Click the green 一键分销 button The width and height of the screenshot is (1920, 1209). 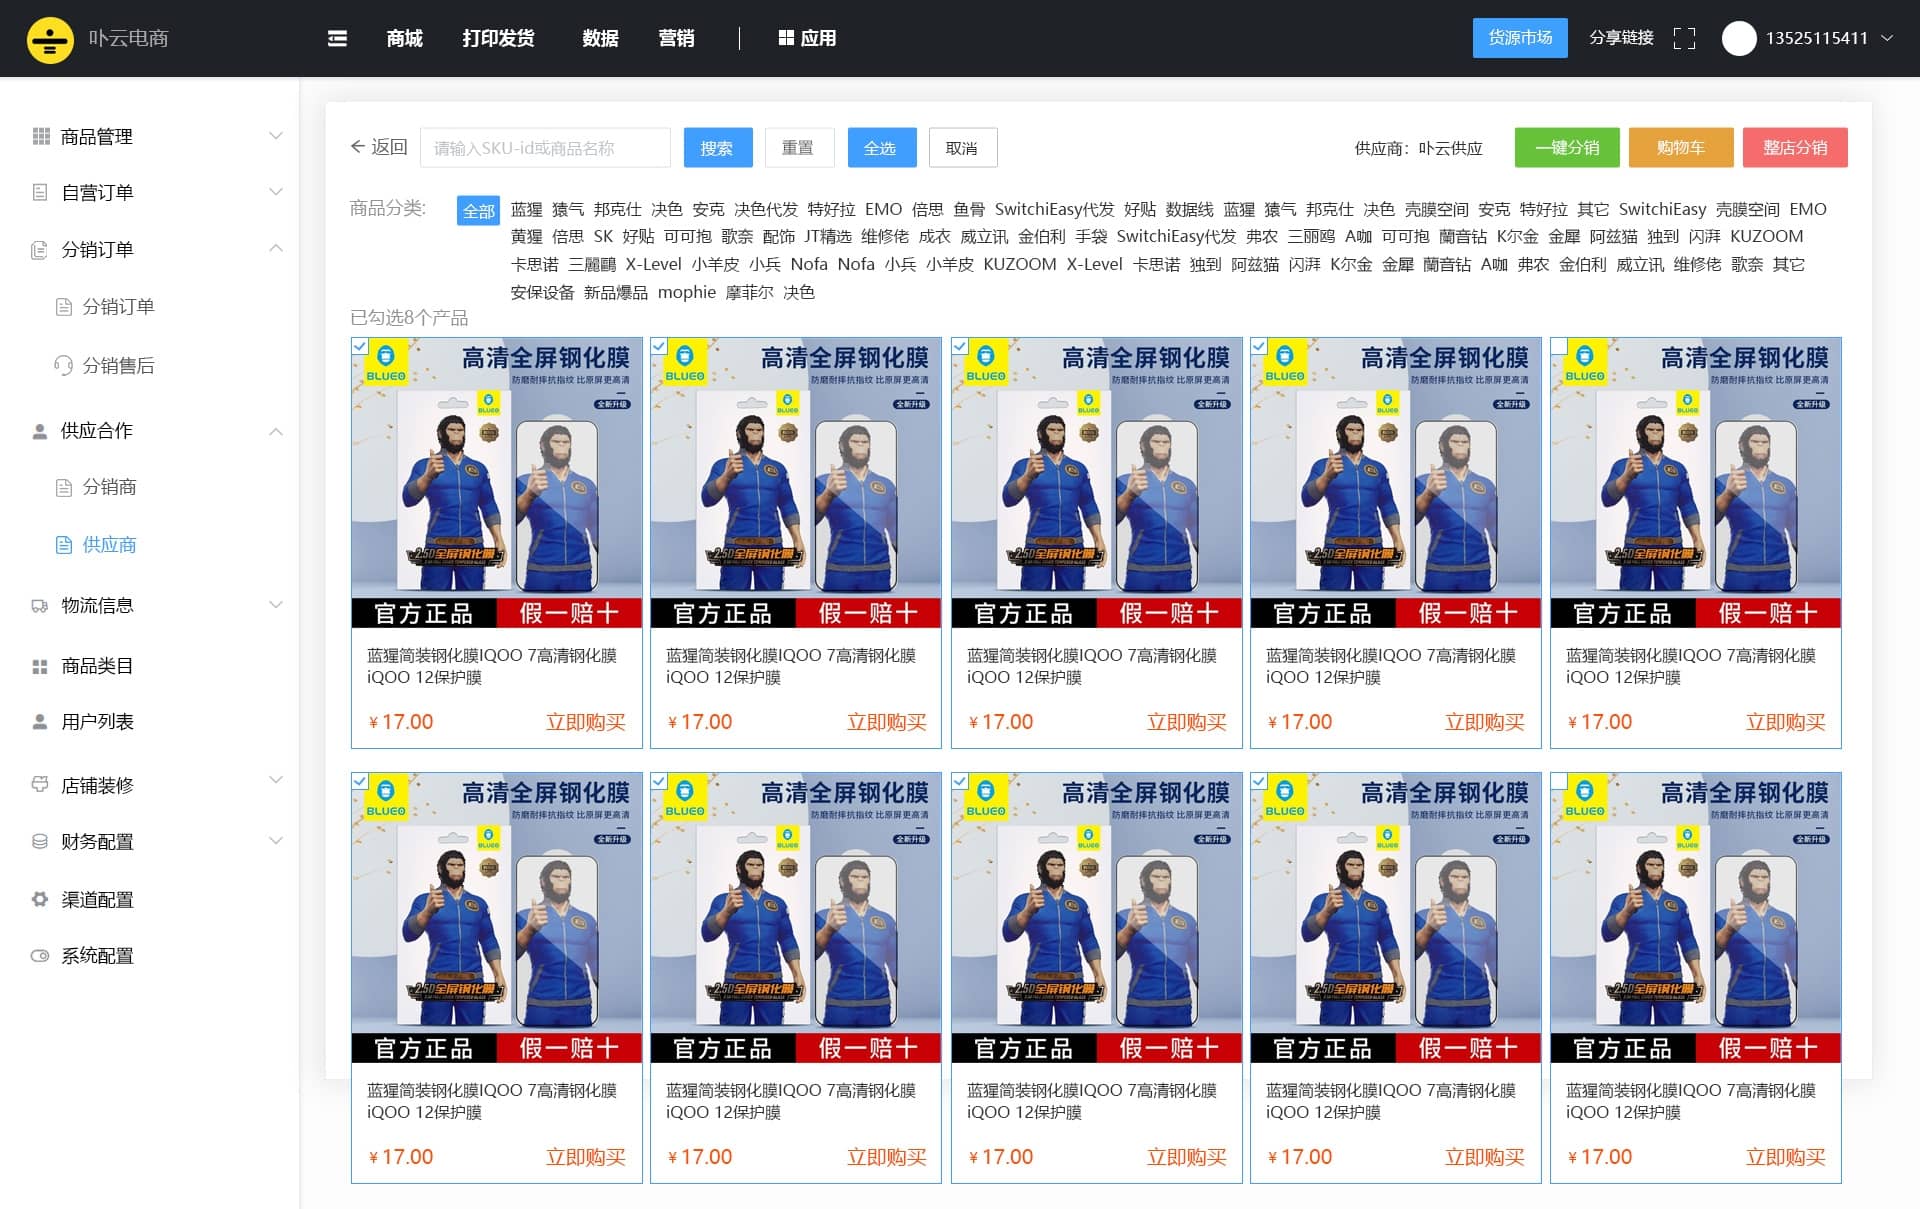pyautogui.click(x=1567, y=148)
